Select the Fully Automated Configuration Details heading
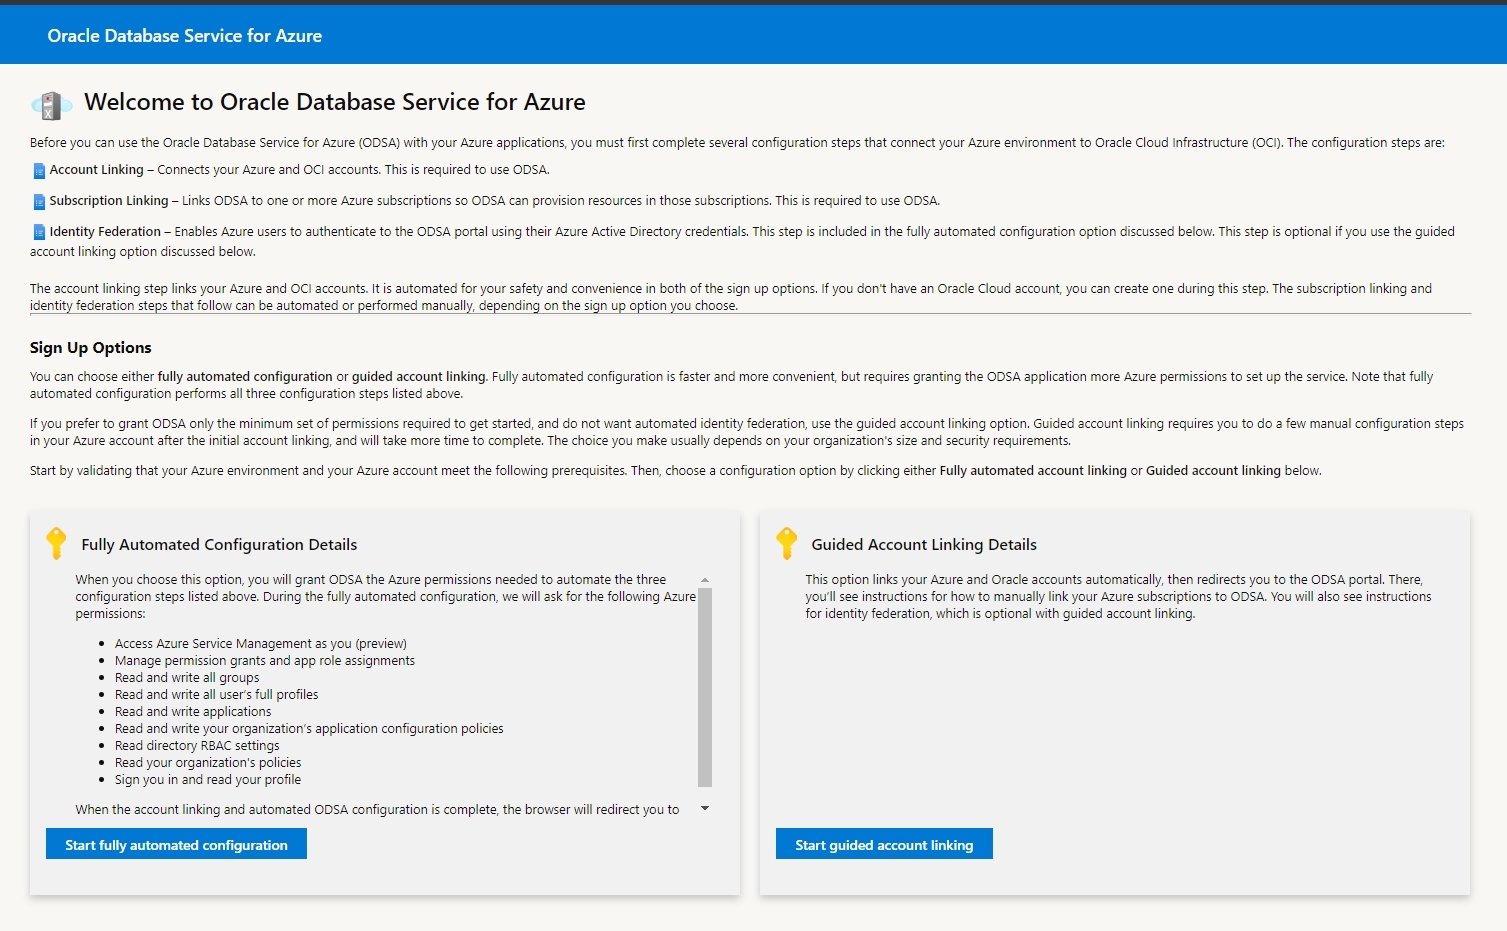Screen dimensions: 1507x931 [x=220, y=544]
